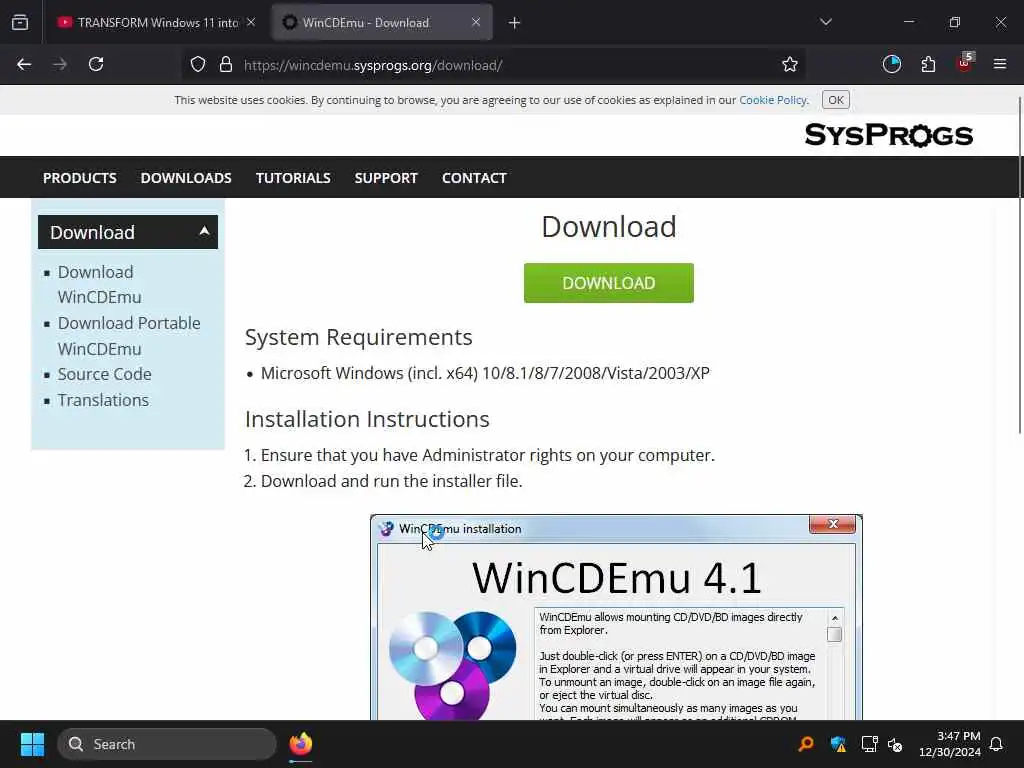Image resolution: width=1024 pixels, height=768 pixels.
Task: Open the Cookie Policy link
Action: (x=773, y=100)
